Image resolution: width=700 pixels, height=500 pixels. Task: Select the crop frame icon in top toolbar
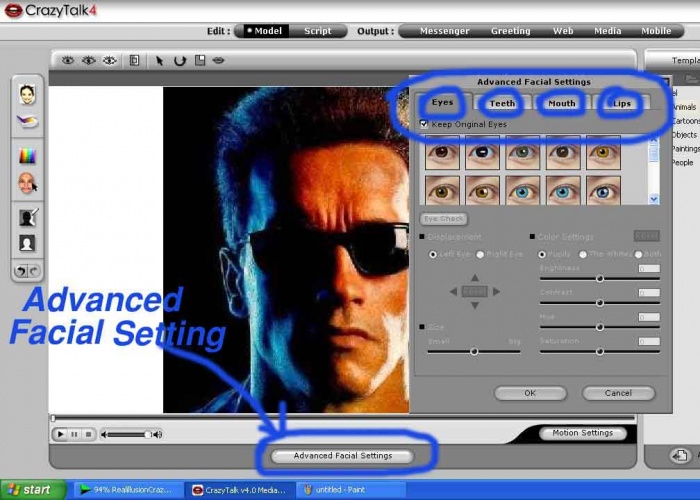[134, 60]
